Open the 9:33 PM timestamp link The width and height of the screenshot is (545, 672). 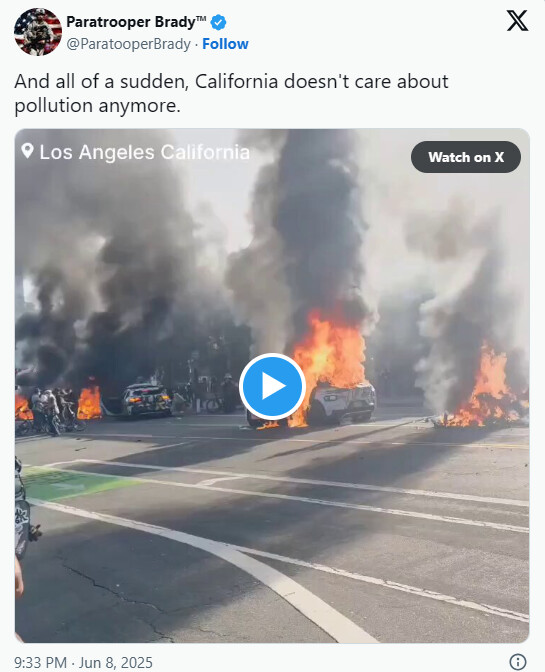point(41,662)
